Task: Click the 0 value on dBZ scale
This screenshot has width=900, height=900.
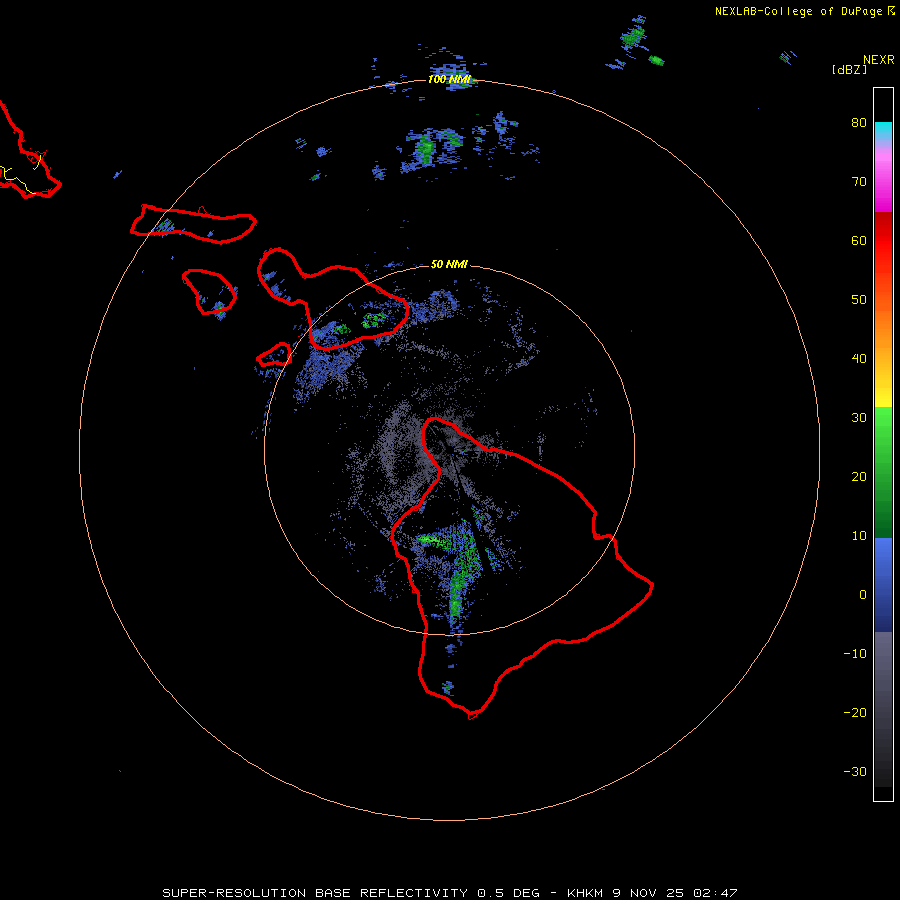Action: (x=863, y=595)
